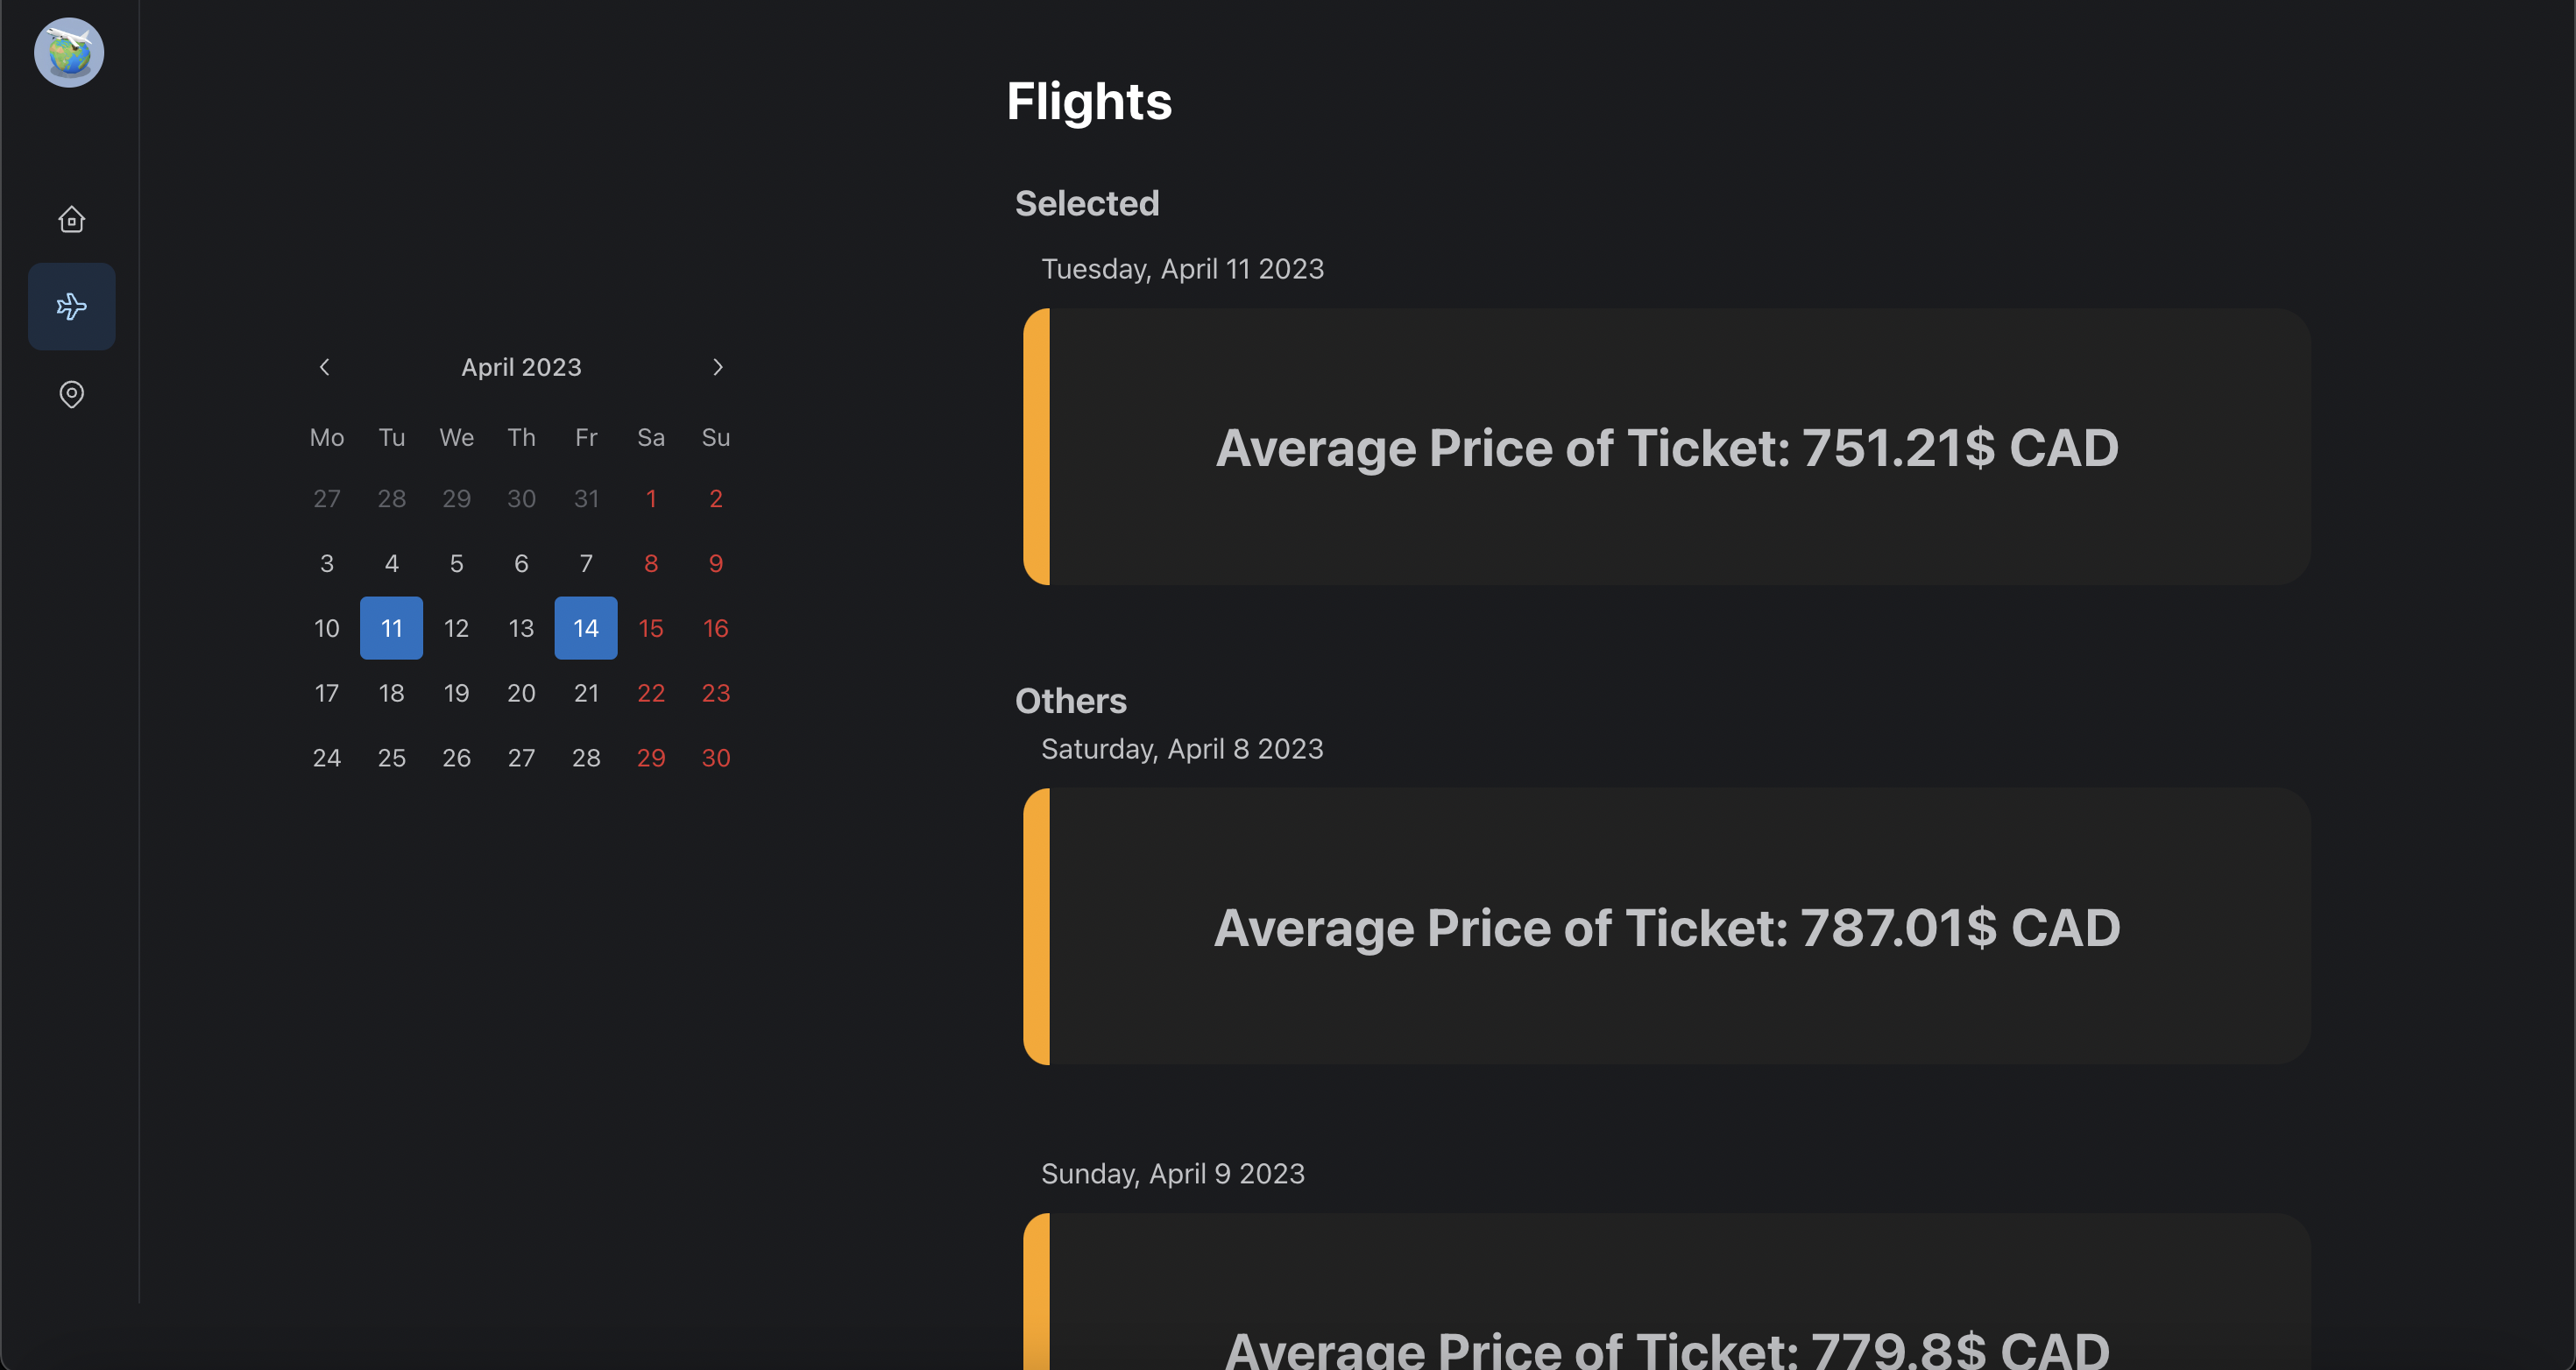Deselect April 11 in the calendar

[391, 628]
